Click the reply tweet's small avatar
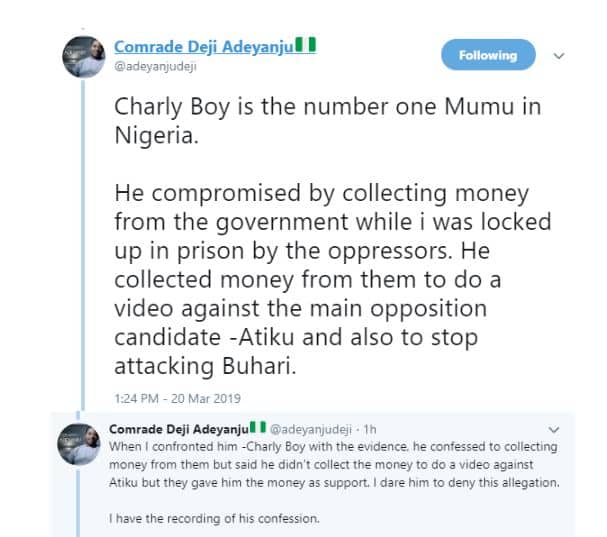The image size is (607, 537). click(x=81, y=441)
